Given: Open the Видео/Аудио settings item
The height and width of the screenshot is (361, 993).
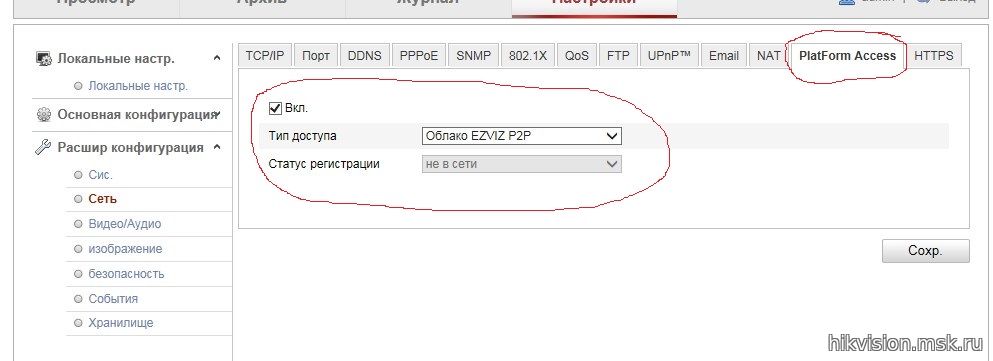Looking at the screenshot, I should pyautogui.click(x=125, y=224).
